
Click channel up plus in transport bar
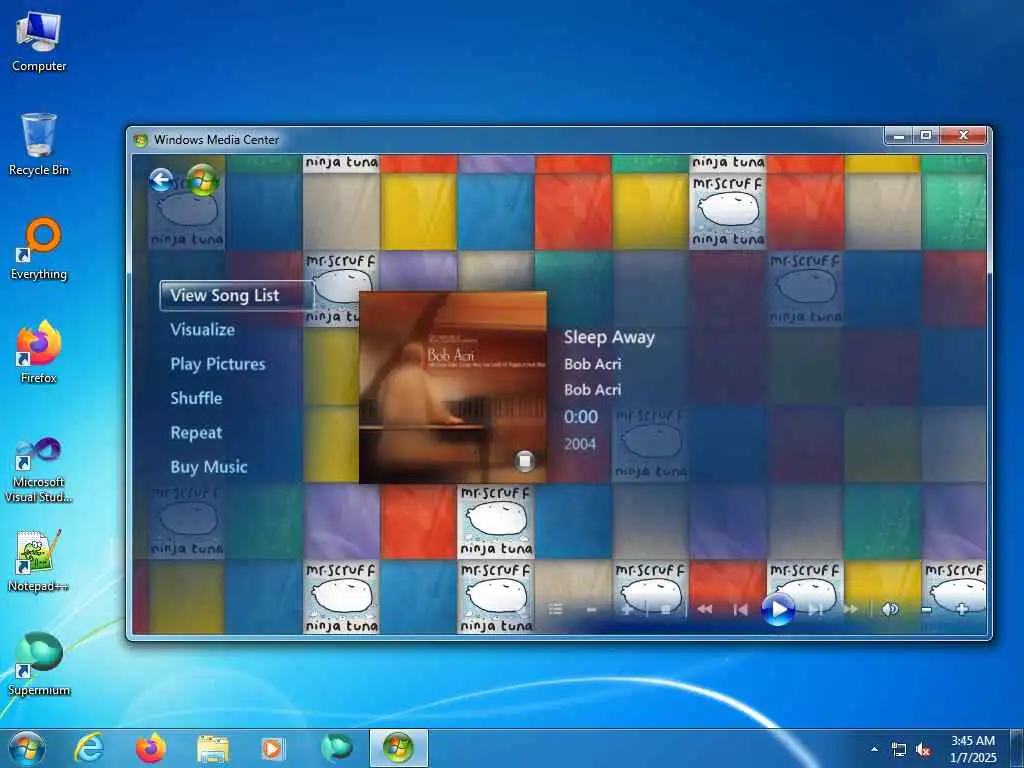coord(627,609)
